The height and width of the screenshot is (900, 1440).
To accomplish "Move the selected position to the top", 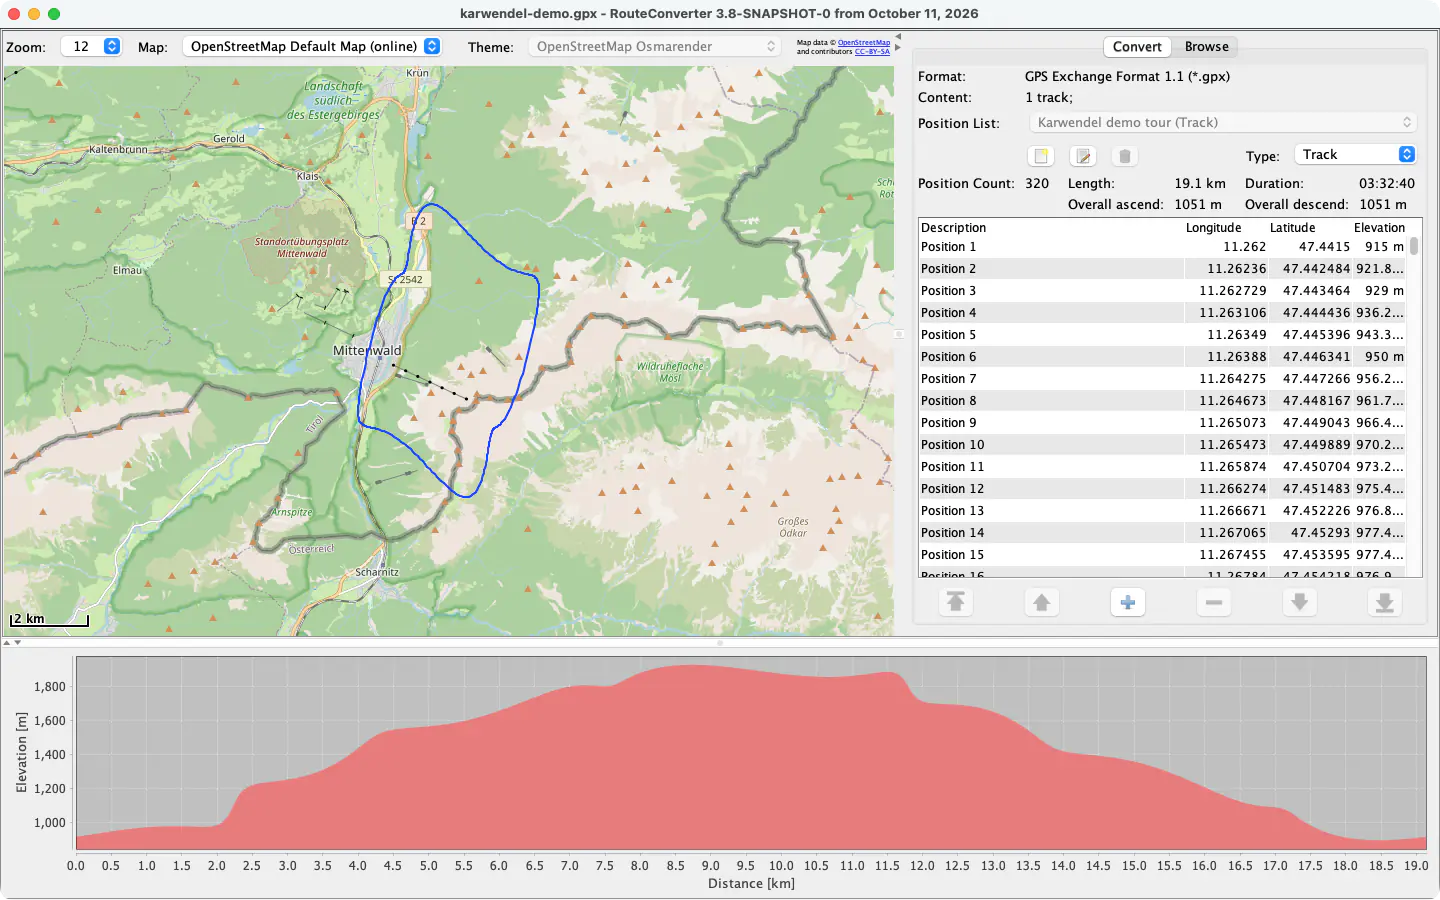I will click(x=956, y=602).
